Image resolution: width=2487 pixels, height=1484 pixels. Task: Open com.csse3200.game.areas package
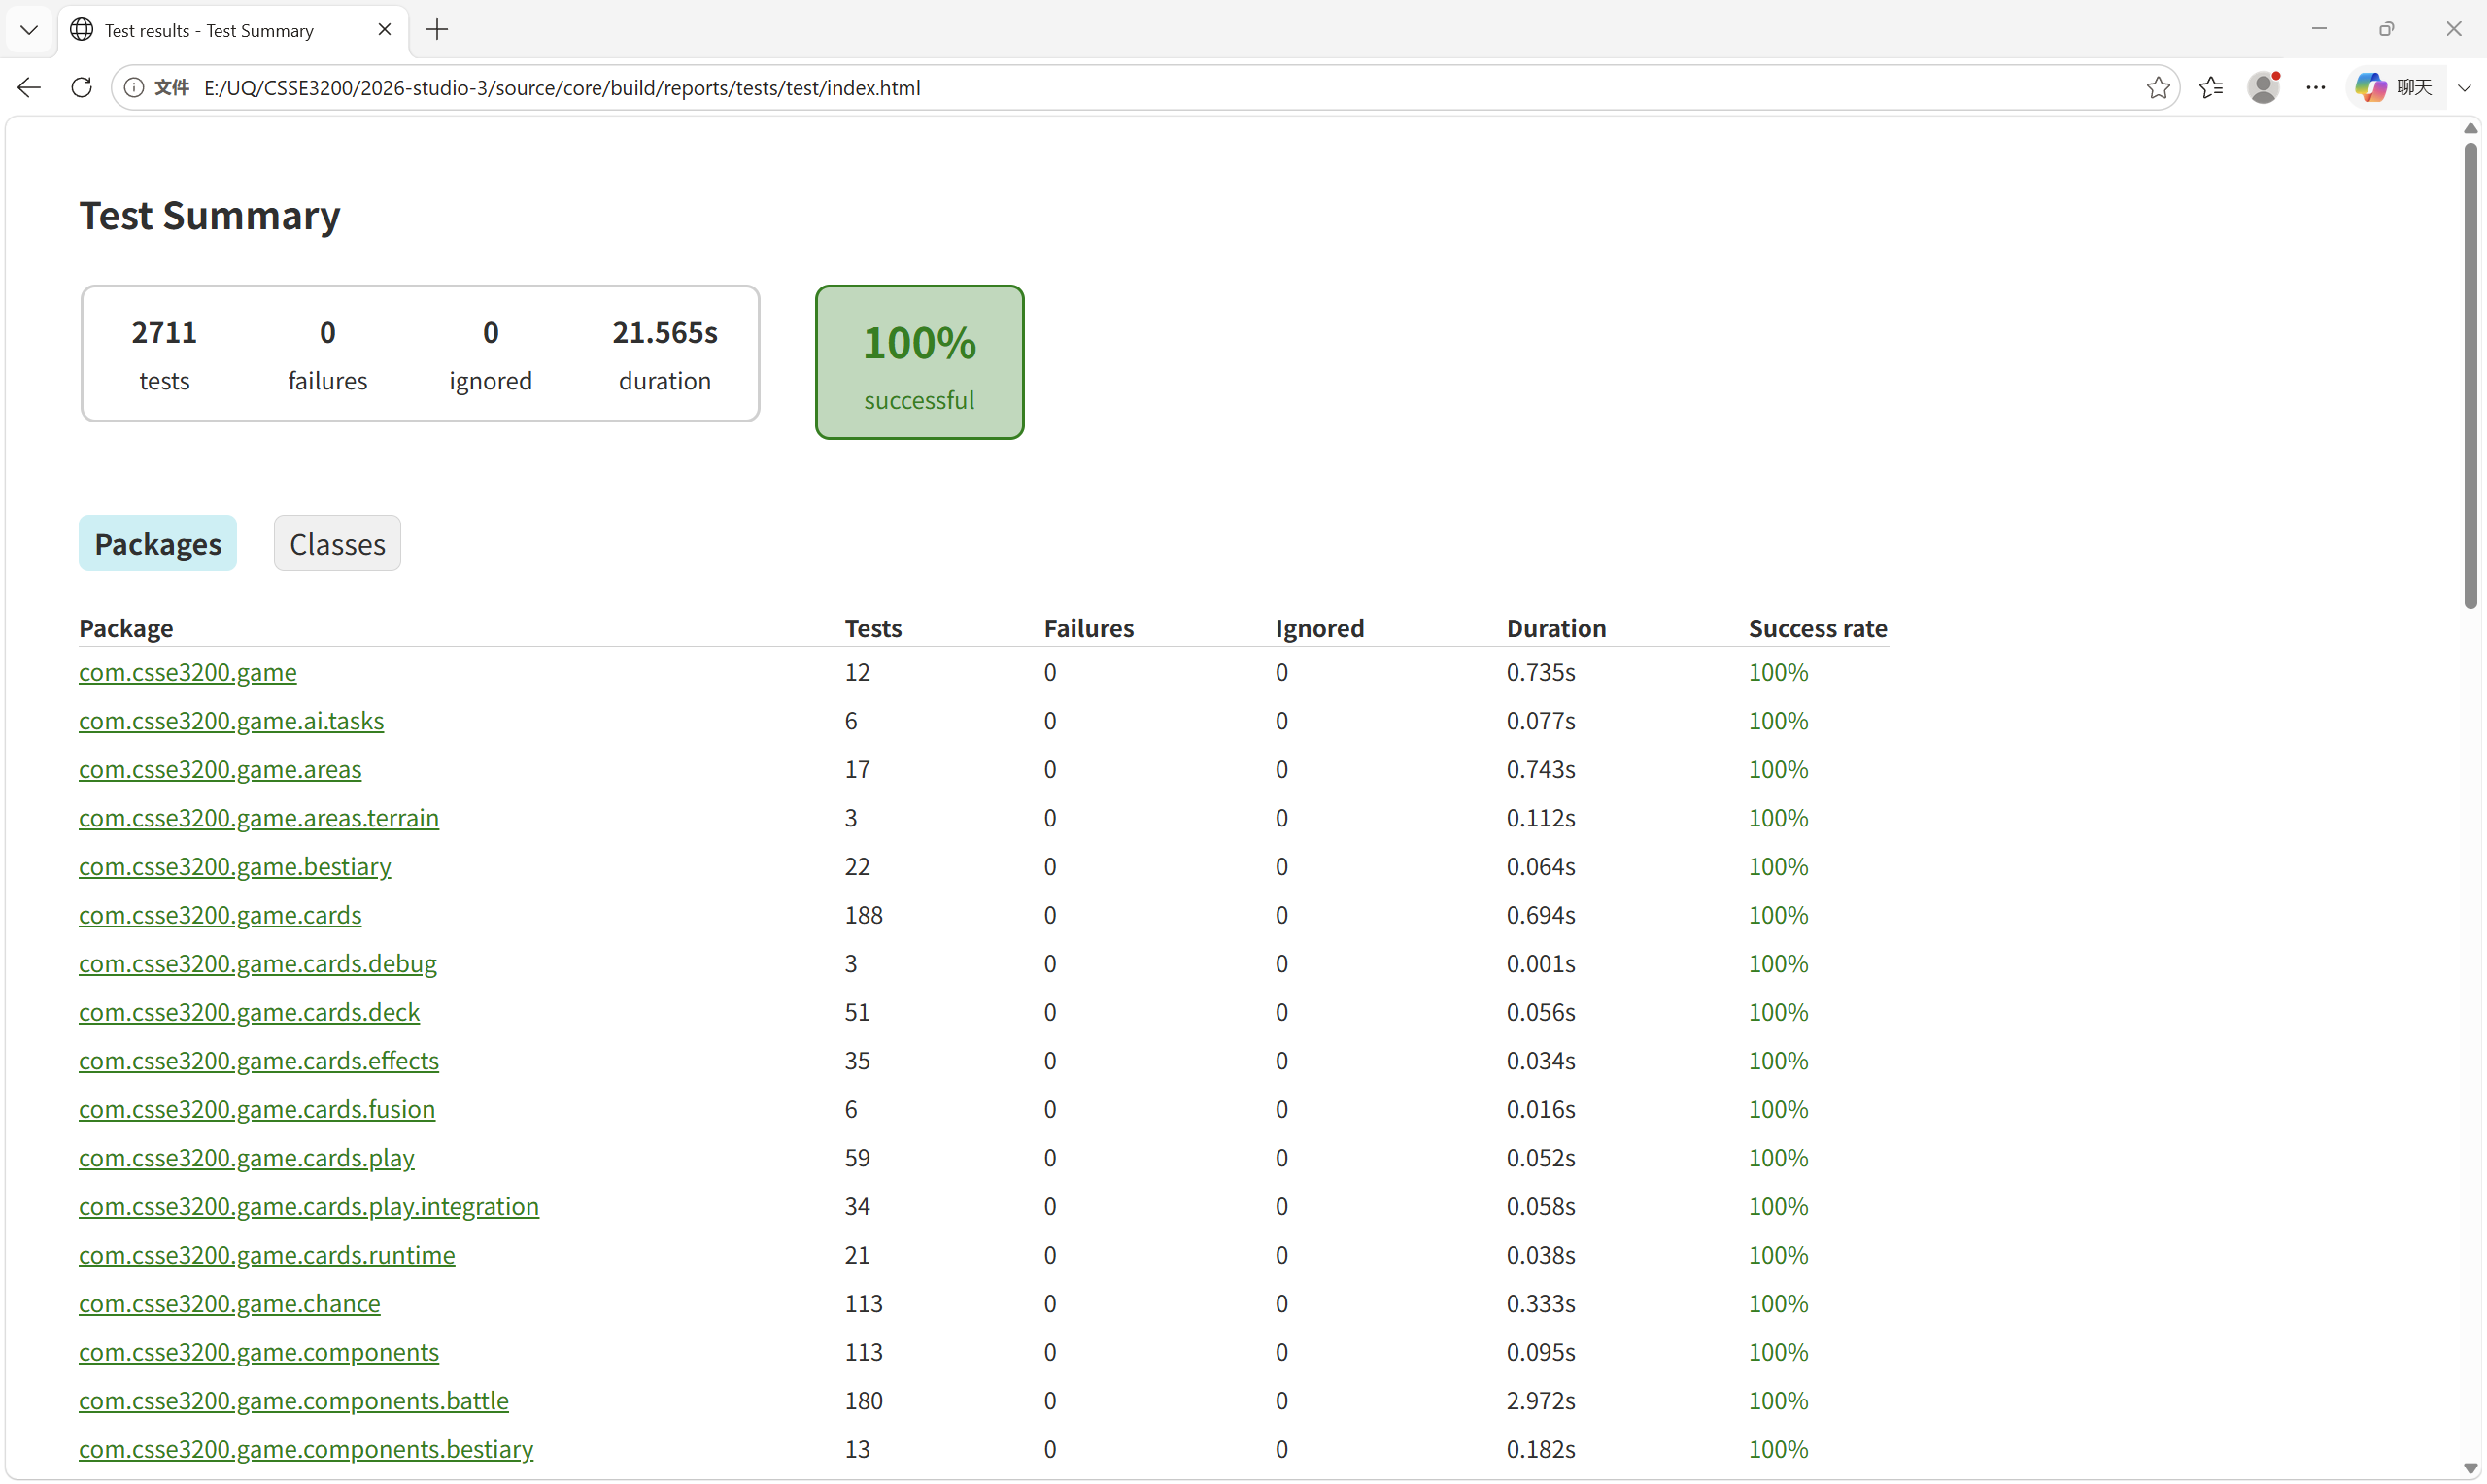220,769
